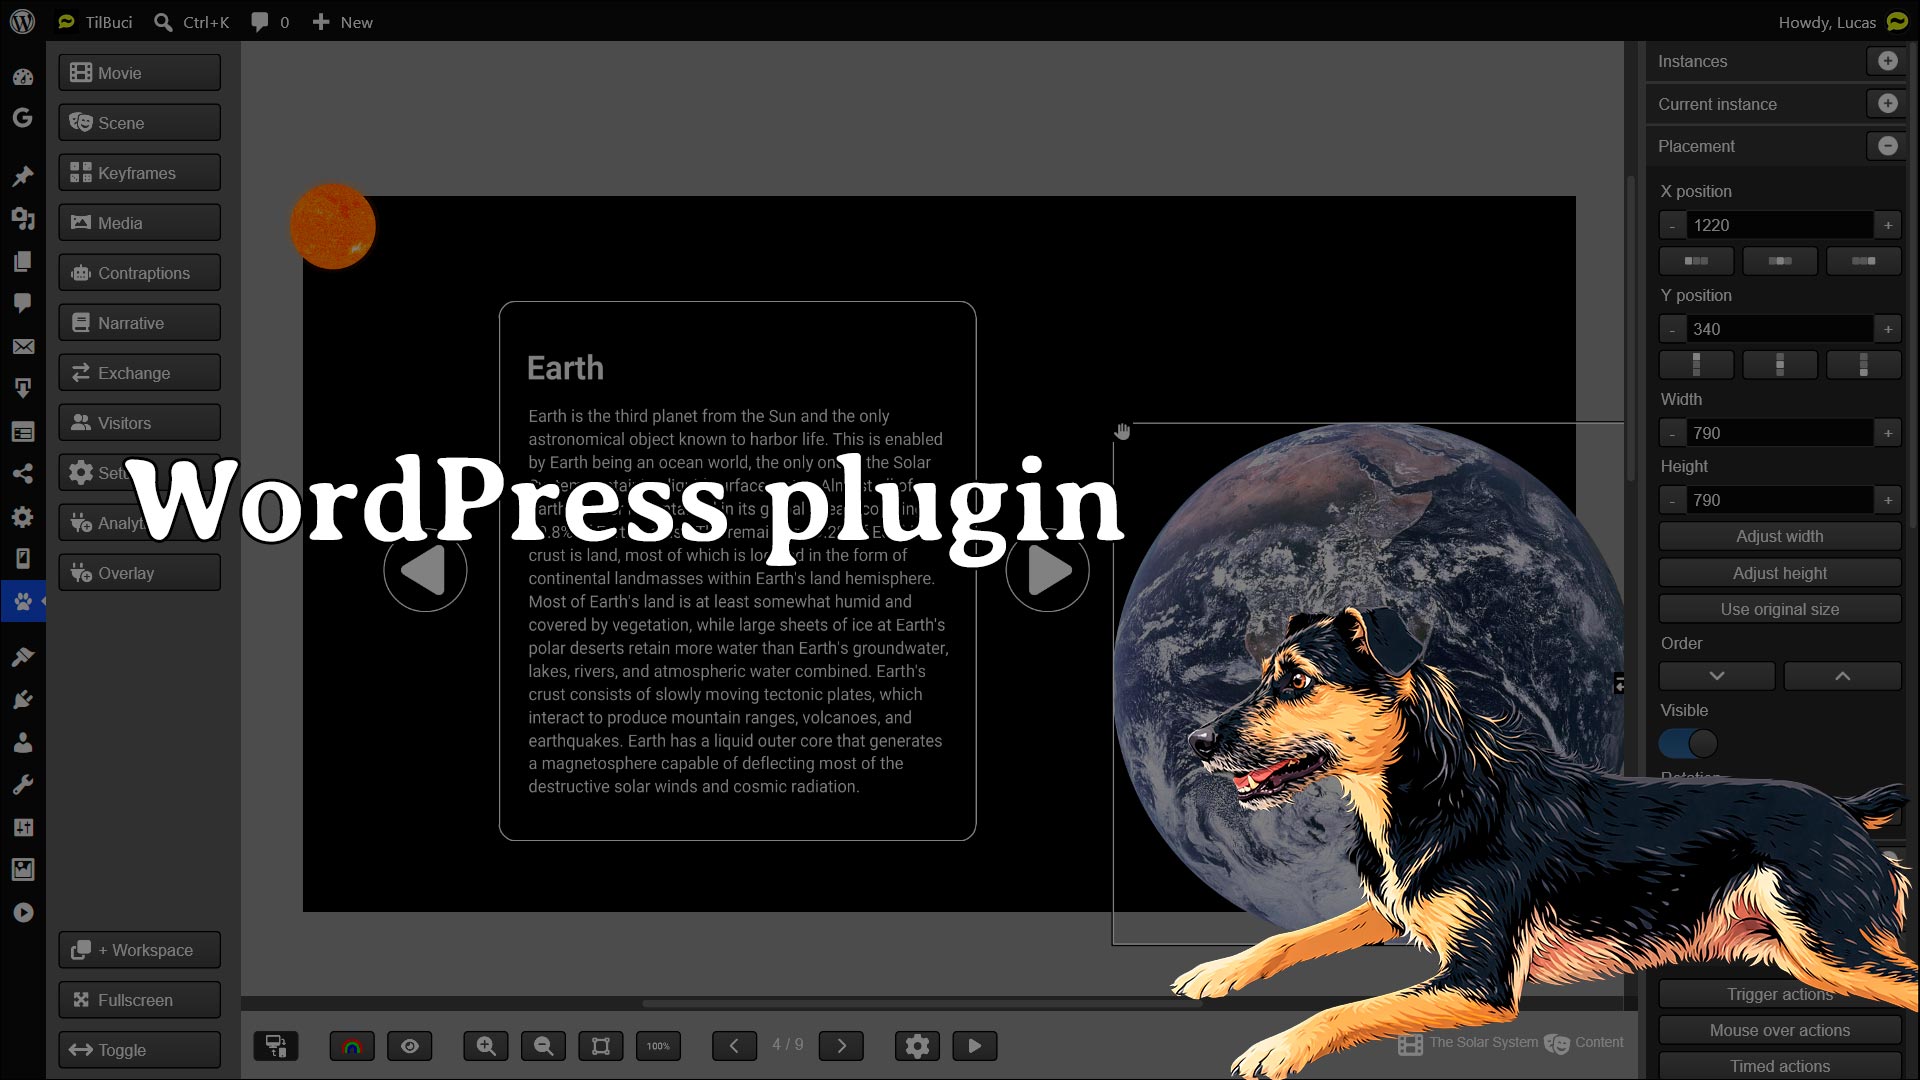The height and width of the screenshot is (1080, 1920).
Task: Click the Width input field
Action: (x=1779, y=433)
